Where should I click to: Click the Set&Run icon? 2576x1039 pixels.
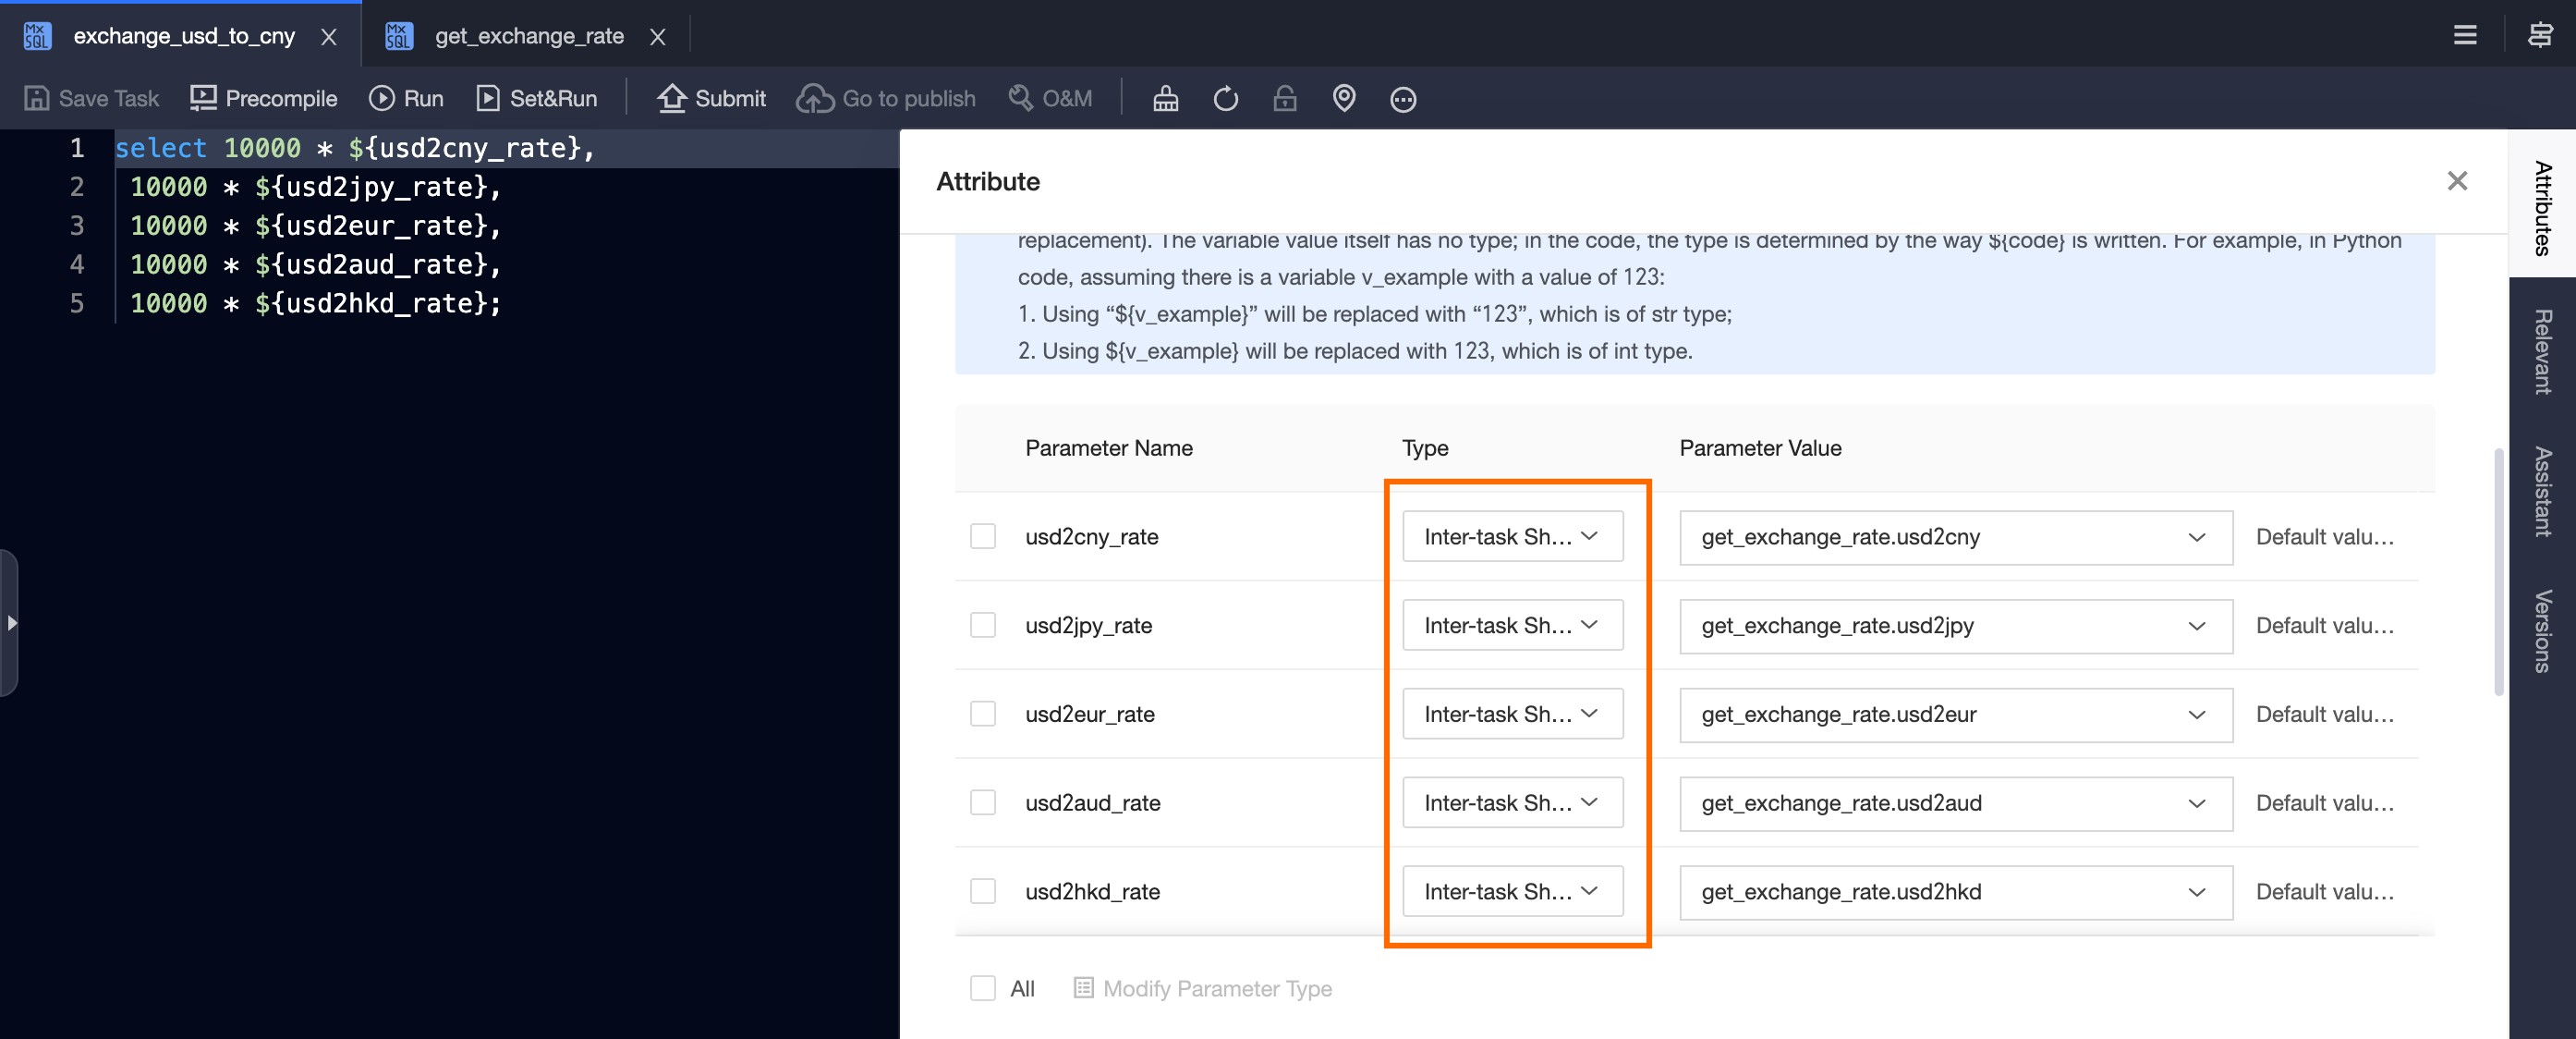[487, 98]
